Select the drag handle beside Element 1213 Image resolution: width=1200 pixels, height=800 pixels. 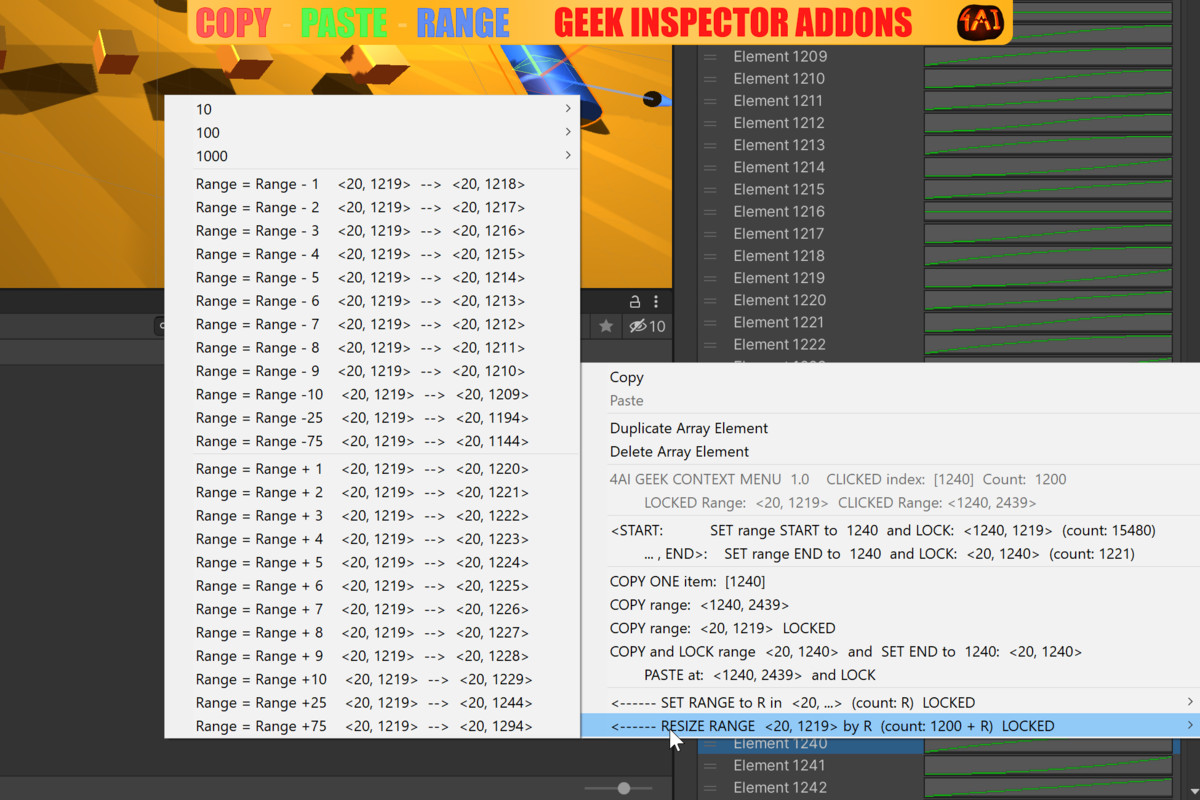point(712,144)
